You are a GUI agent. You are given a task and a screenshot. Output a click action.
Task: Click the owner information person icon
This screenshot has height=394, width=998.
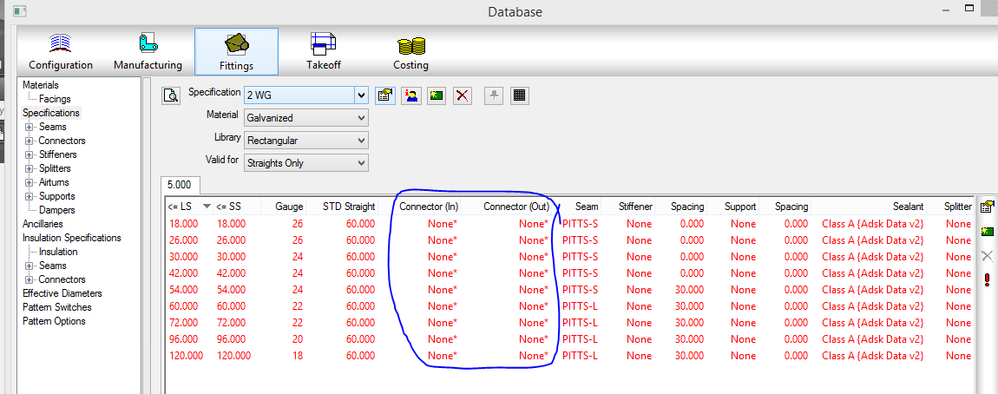[412, 95]
